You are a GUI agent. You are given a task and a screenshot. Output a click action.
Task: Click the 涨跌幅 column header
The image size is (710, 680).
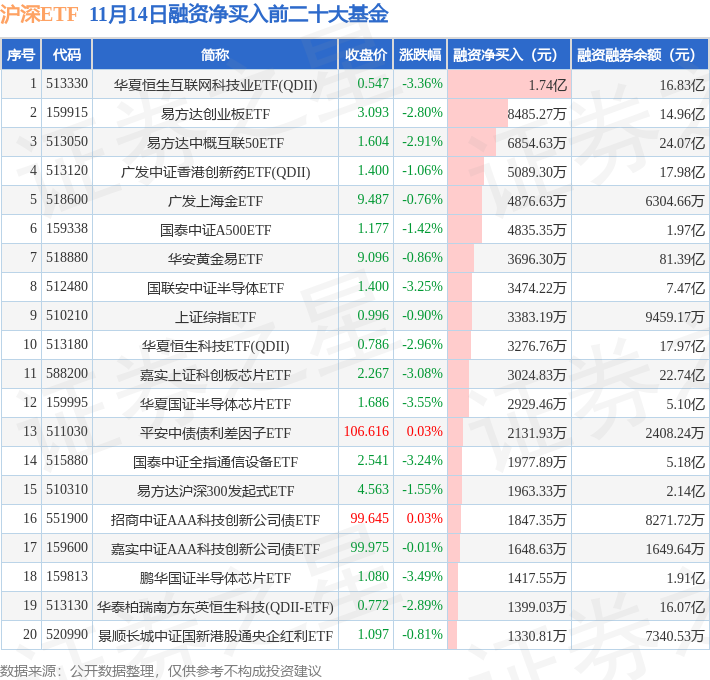tap(420, 55)
